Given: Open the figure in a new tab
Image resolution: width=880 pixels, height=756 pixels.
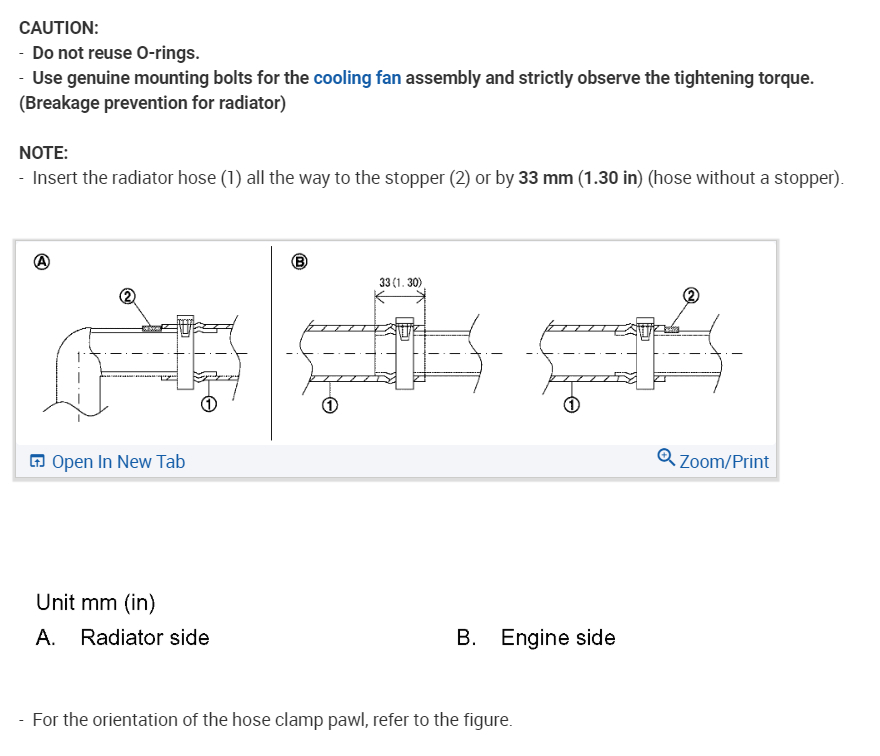Looking at the screenshot, I should (x=118, y=462).
